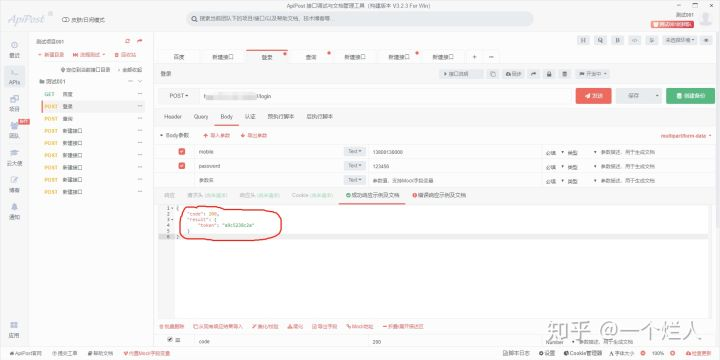Screen dimensions: 720x360
Task: Click the request URL input field
Action: (x=385, y=96)
